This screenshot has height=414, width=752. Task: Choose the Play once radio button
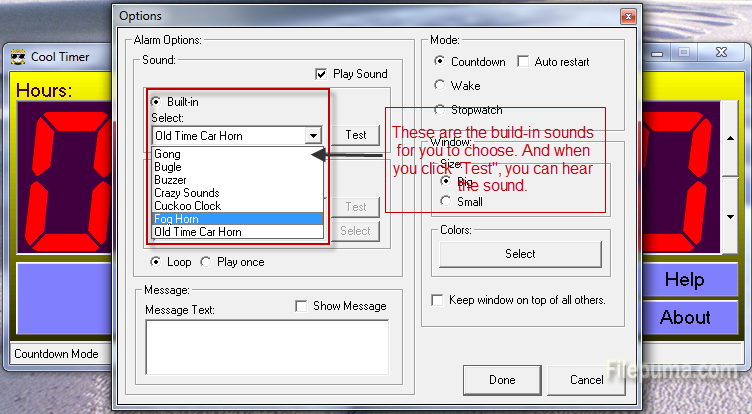206,262
